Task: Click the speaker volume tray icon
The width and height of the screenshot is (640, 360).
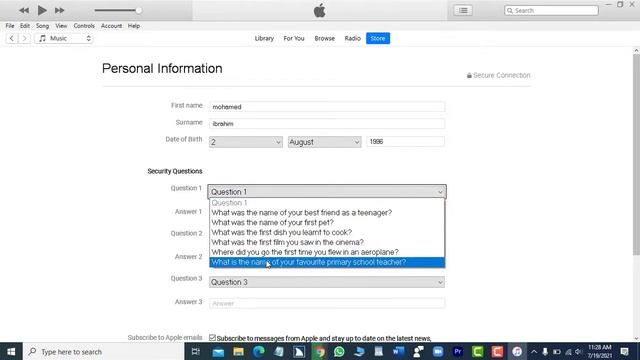Action: point(578,351)
